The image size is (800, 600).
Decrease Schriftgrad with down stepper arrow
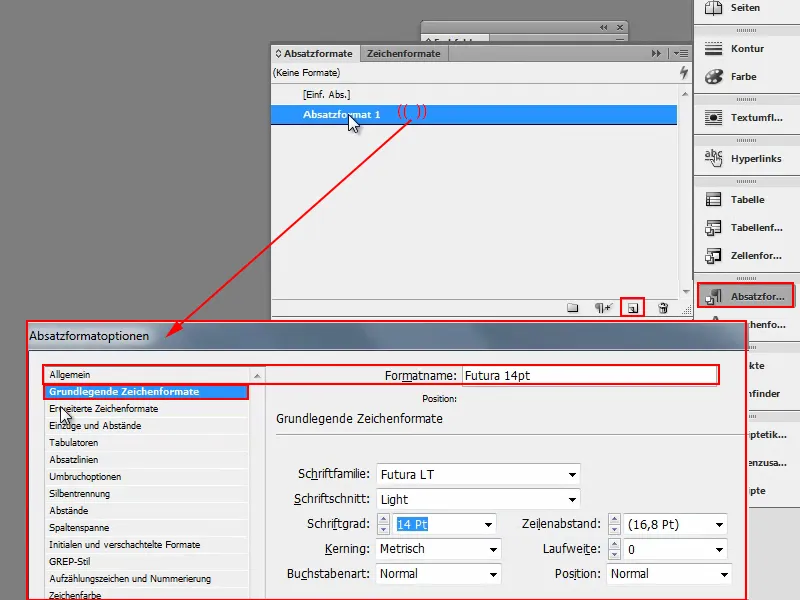pyautogui.click(x=384, y=529)
